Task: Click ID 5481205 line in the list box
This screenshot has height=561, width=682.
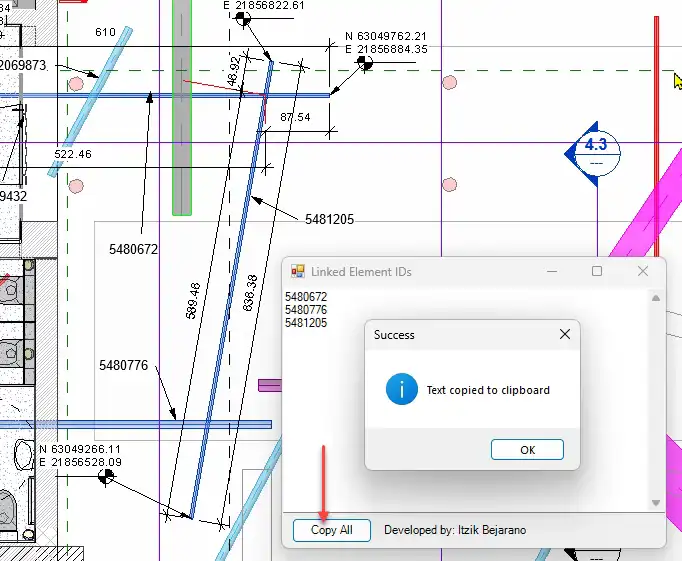Action: pyautogui.click(x=306, y=323)
